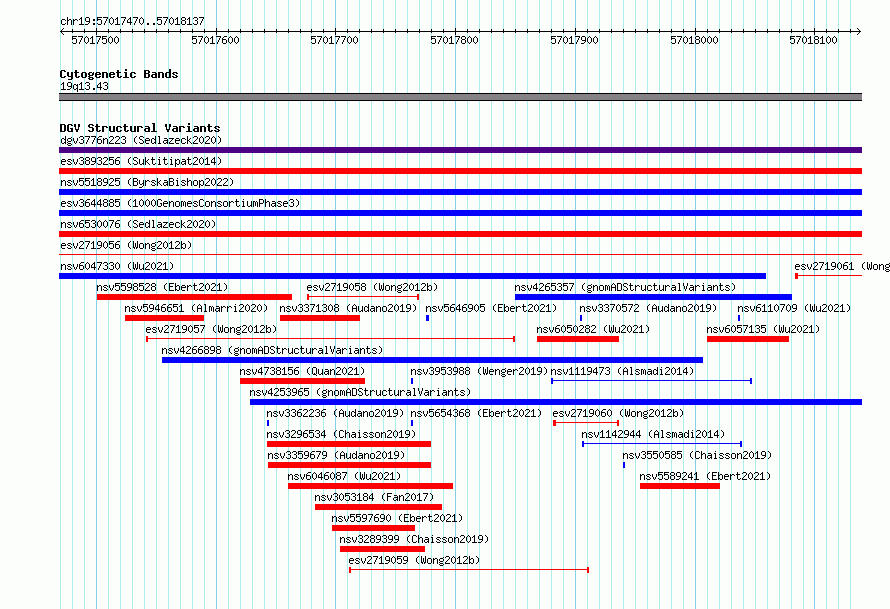Image resolution: width=890 pixels, height=609 pixels.
Task: Click nsv6046087 (Wu2021) label
Action: tap(345, 476)
